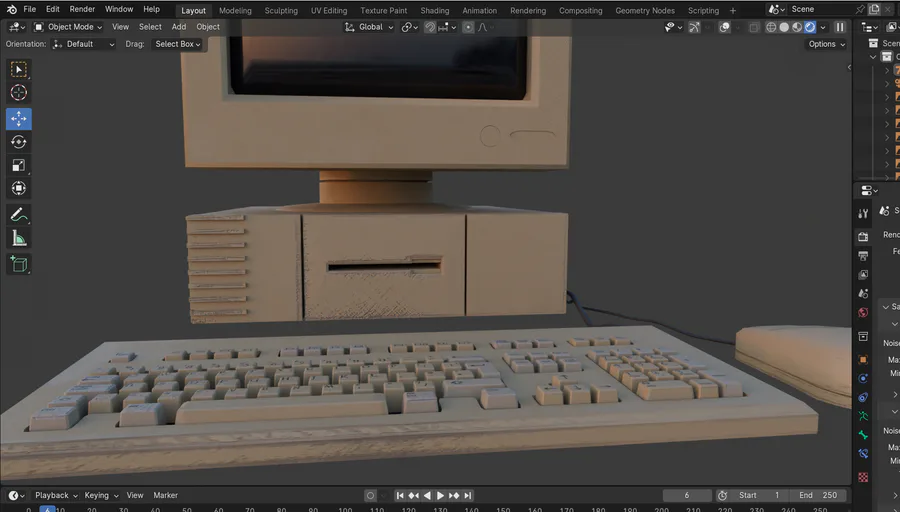Open the Render menu
Screen dimensions: 900x512
tap(82, 9)
